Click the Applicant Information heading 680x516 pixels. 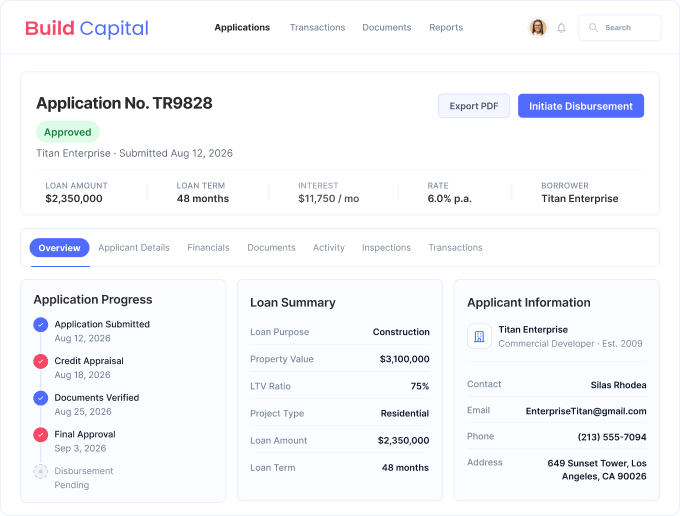(529, 303)
